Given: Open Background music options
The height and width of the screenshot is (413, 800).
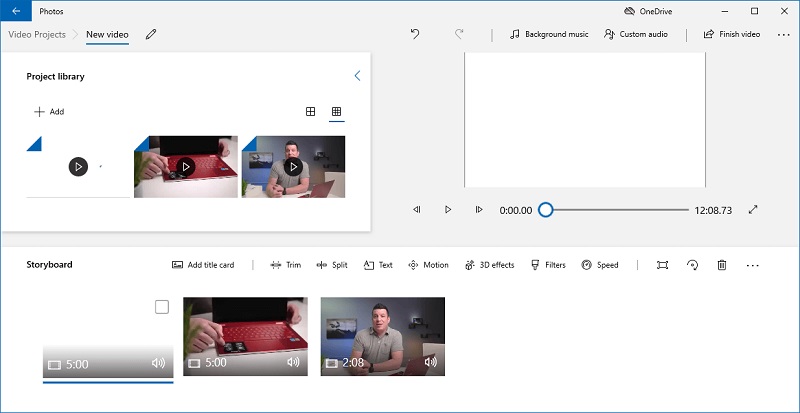Looking at the screenshot, I should pos(549,34).
